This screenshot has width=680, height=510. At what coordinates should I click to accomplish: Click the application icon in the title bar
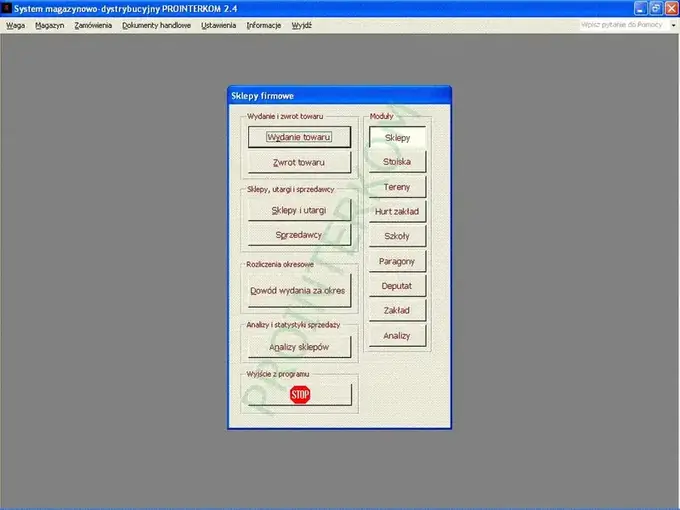tap(6, 8)
